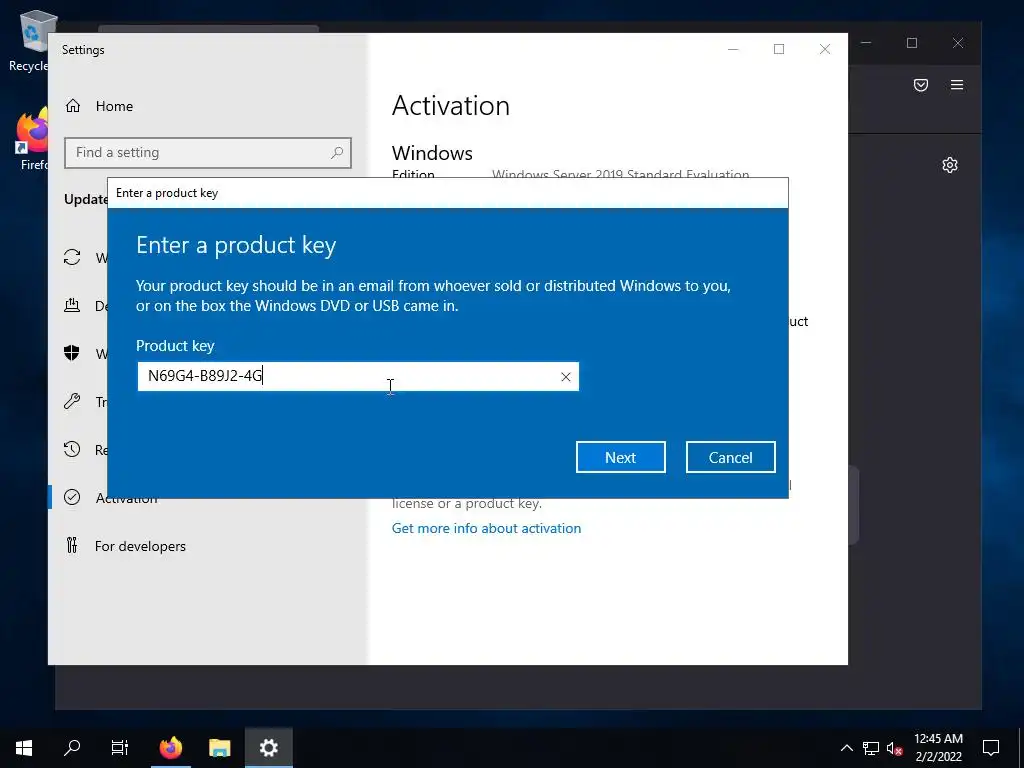
Task: Open the Firefox hamburger menu behind Settings
Action: (957, 85)
